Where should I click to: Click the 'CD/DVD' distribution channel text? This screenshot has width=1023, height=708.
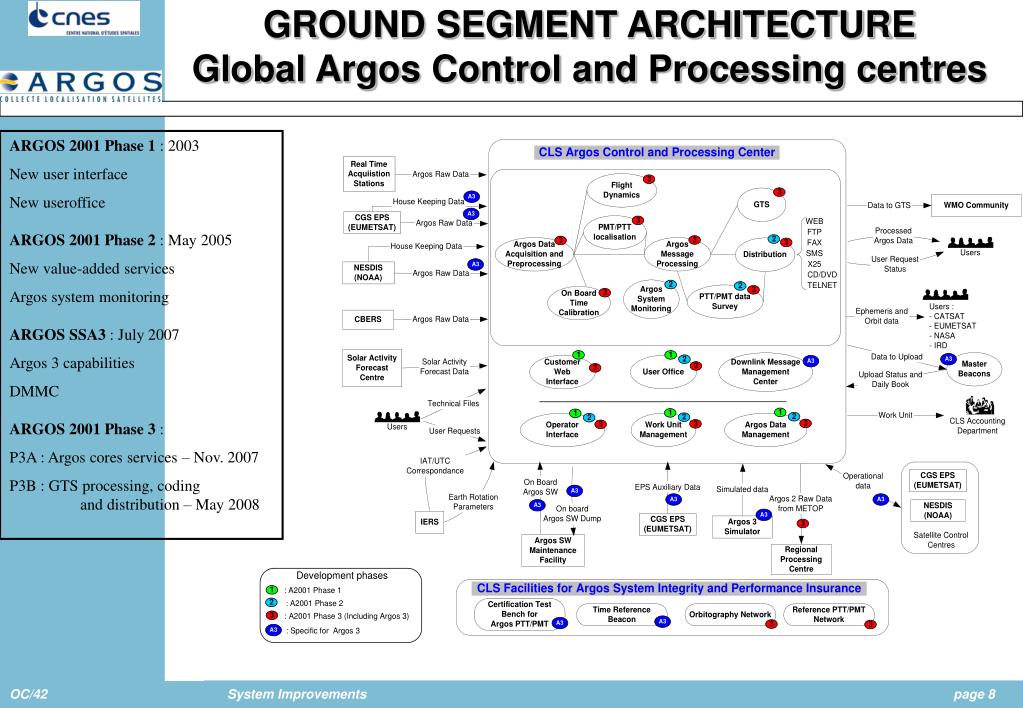[822, 275]
